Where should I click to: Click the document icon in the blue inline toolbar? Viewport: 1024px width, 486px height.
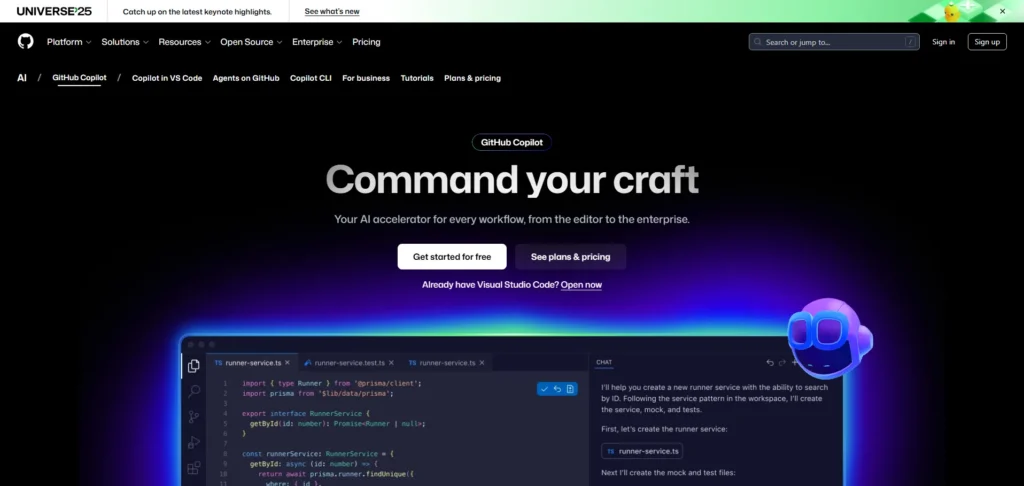pos(570,389)
